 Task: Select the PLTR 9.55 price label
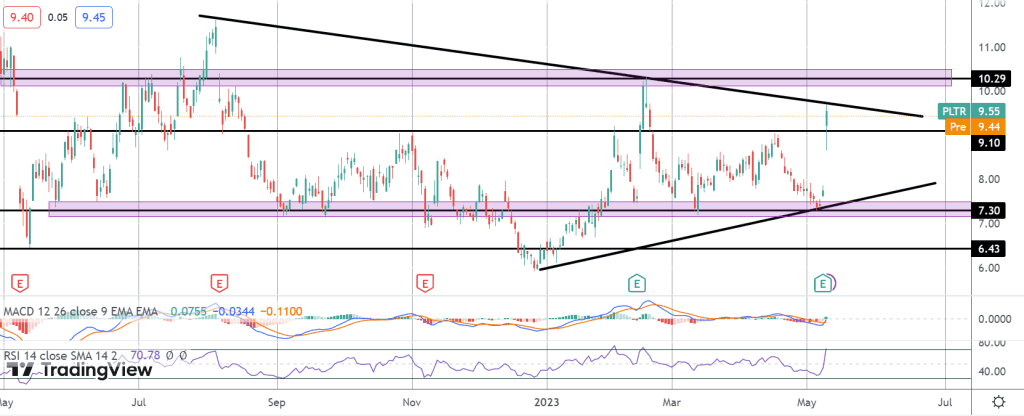pos(970,111)
